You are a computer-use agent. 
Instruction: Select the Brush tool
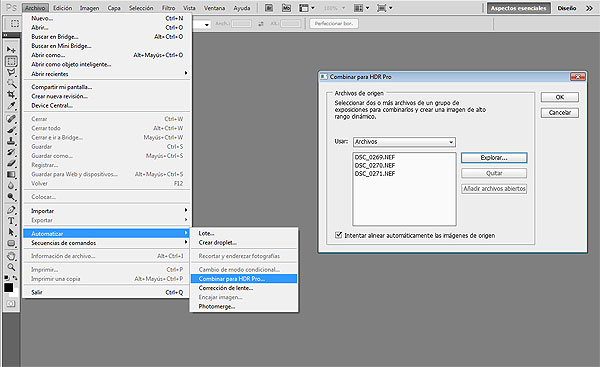click(11, 130)
